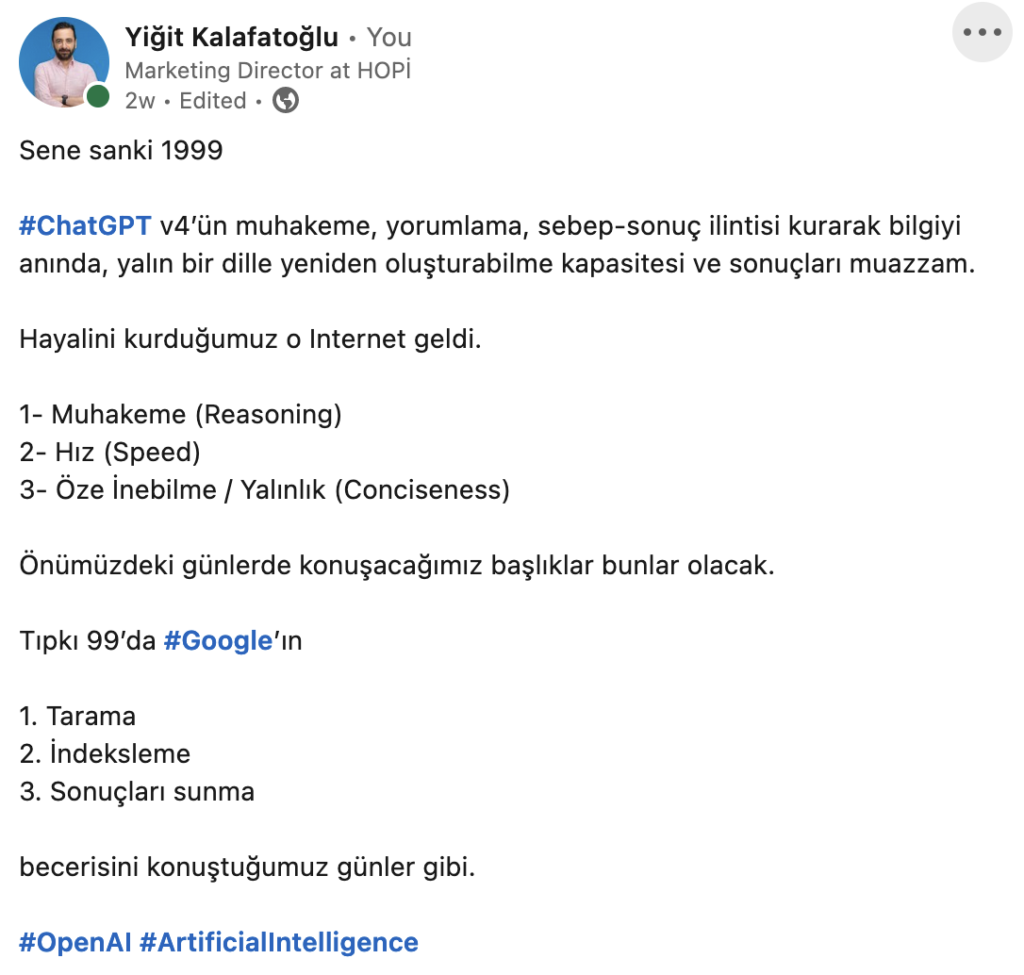1024x975 pixels.
Task: Click the You label beside the name
Action: [x=389, y=37]
